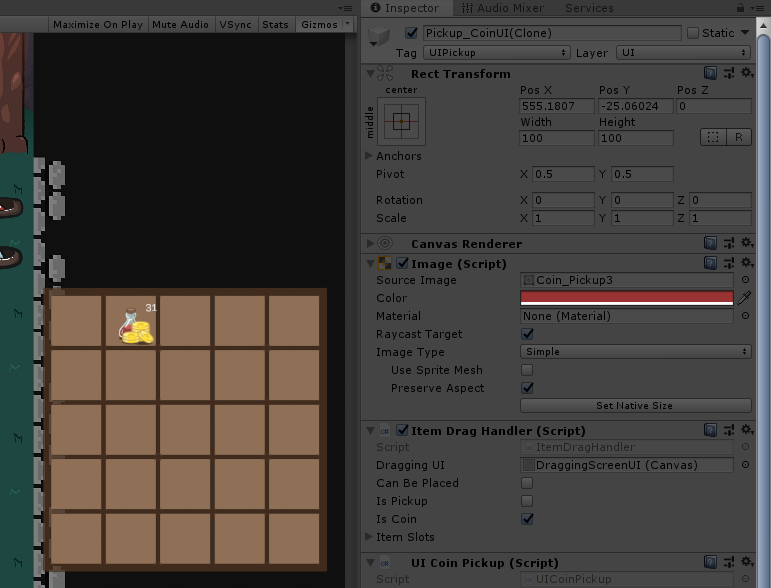Collapse the Image (Script) component
The height and width of the screenshot is (588, 771).
(x=370, y=264)
